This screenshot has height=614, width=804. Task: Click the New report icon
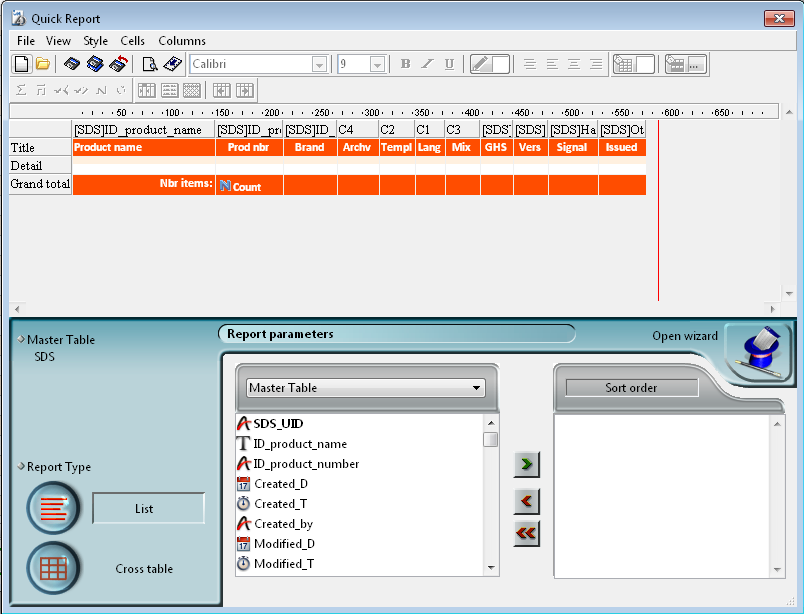(x=22, y=64)
